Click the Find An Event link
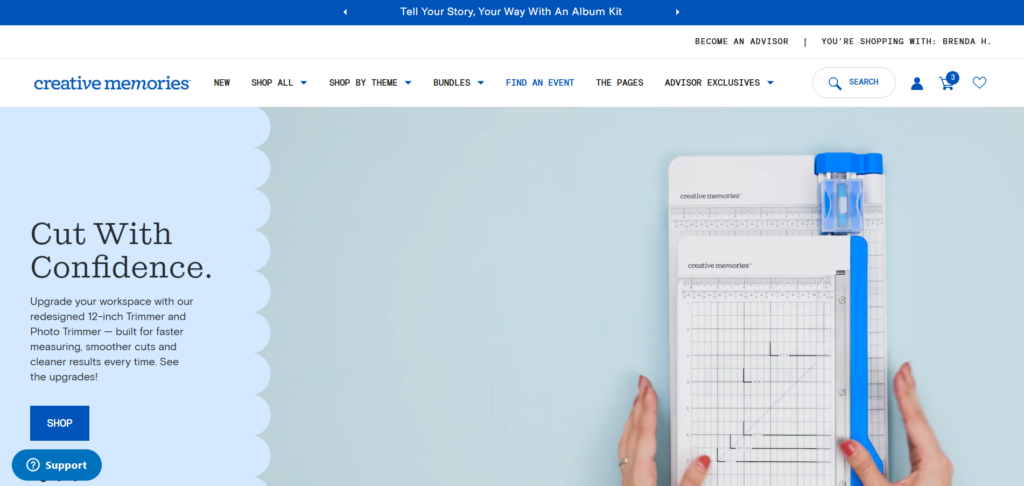The width and height of the screenshot is (1024, 486). 540,83
